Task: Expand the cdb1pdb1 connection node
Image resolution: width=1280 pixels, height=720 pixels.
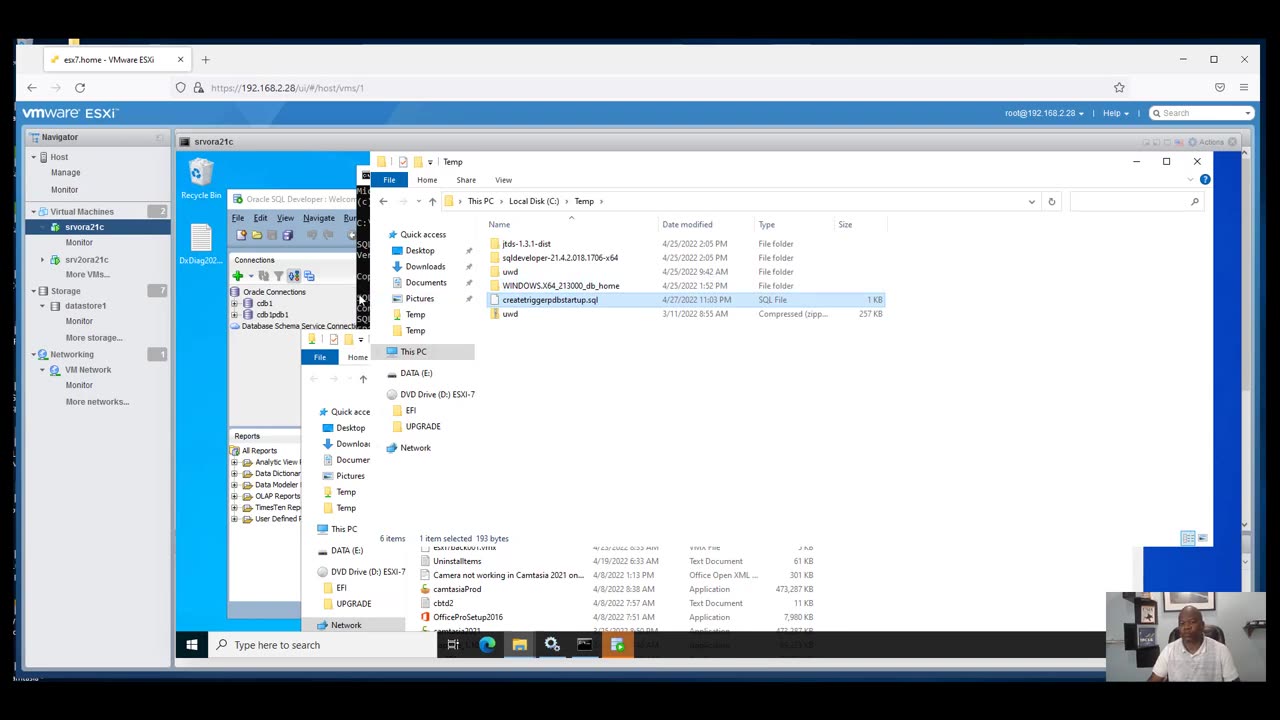Action: tap(235, 315)
